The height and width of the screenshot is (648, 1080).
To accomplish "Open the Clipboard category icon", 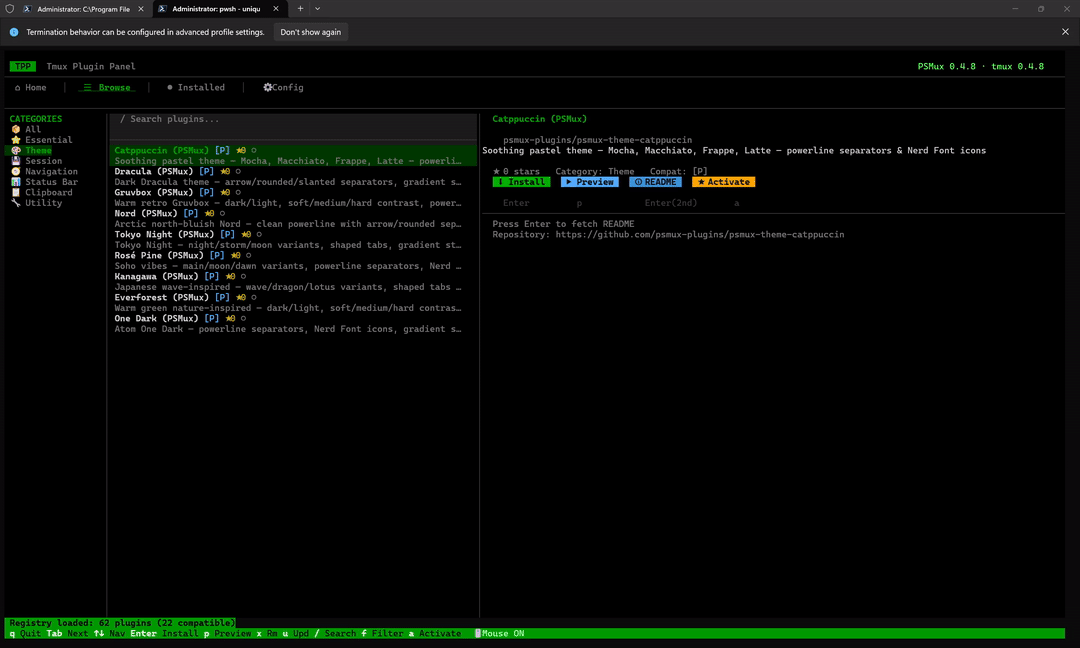I will click(x=16, y=192).
